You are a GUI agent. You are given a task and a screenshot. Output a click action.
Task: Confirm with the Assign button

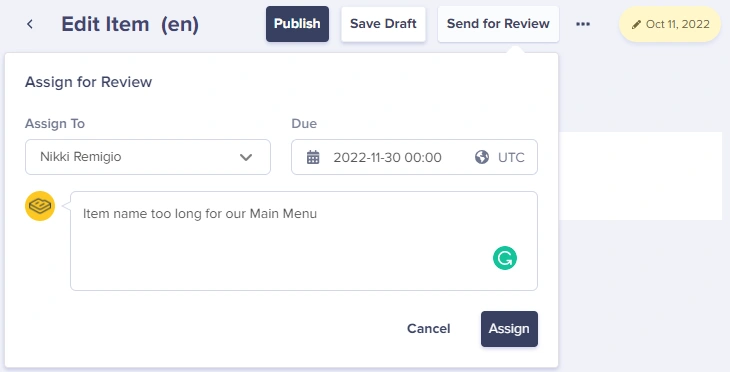pyautogui.click(x=509, y=329)
